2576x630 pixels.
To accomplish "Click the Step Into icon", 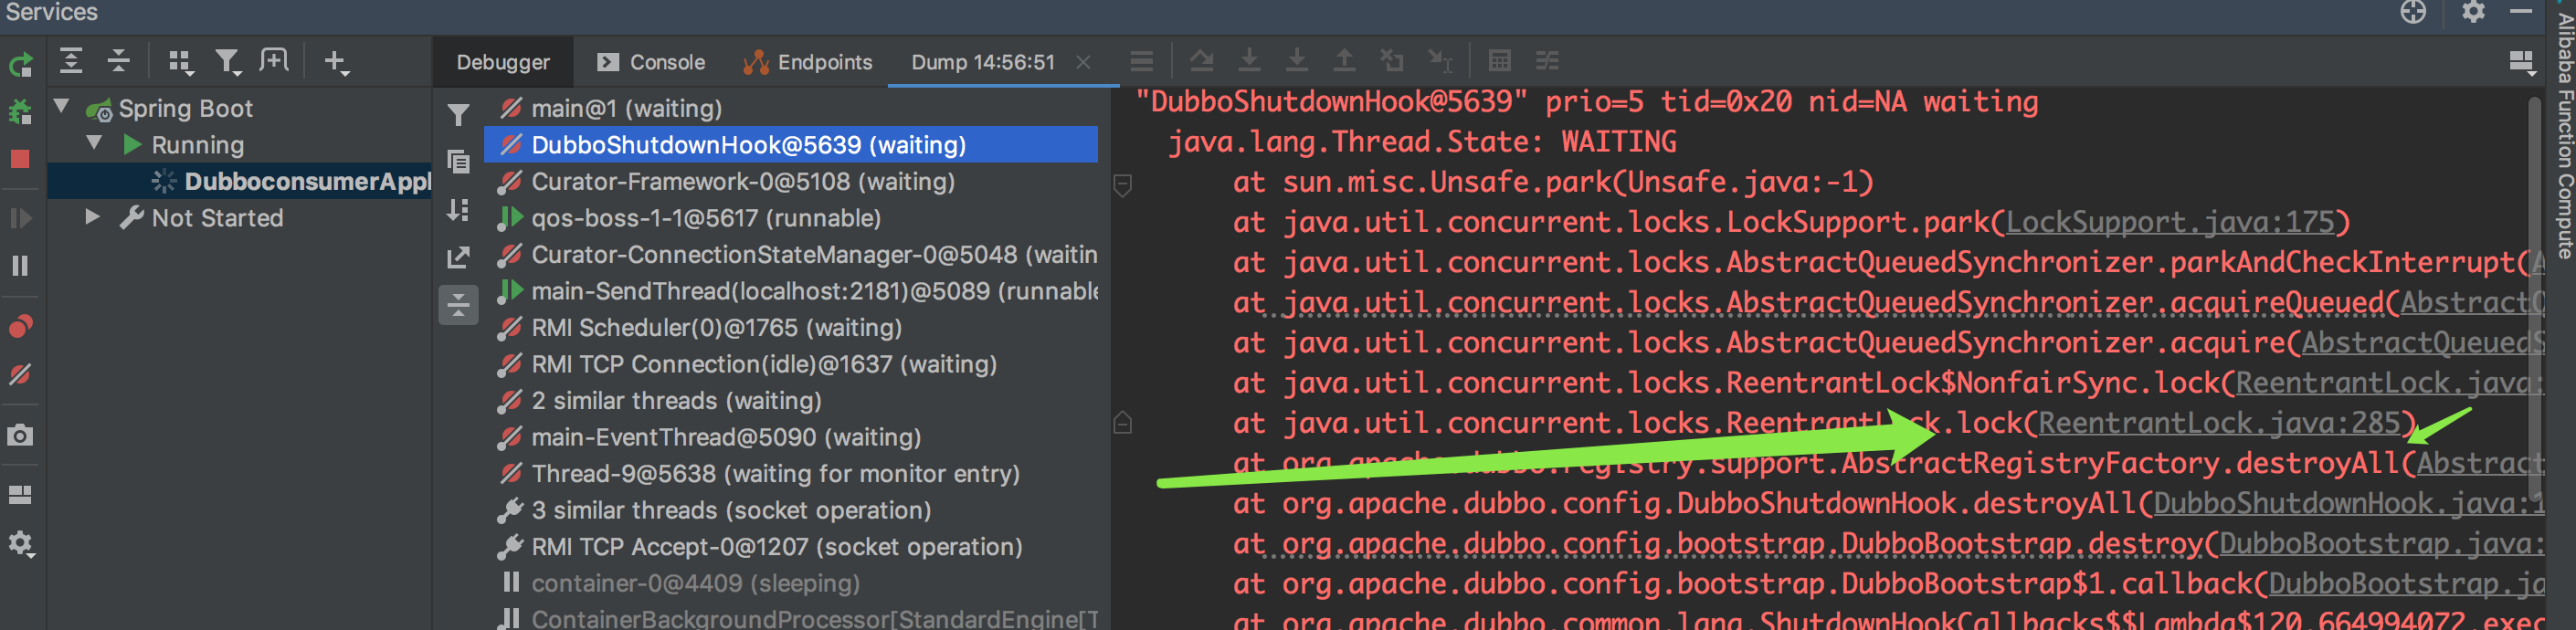I will click(x=1250, y=61).
